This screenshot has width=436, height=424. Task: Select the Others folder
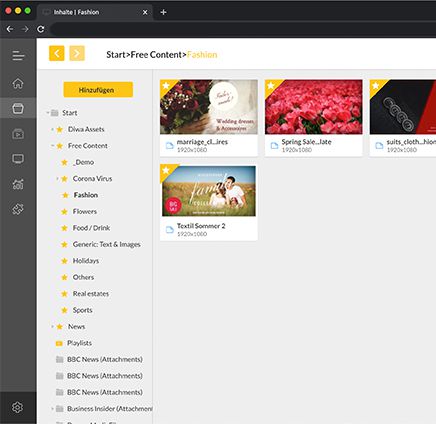pos(83,277)
